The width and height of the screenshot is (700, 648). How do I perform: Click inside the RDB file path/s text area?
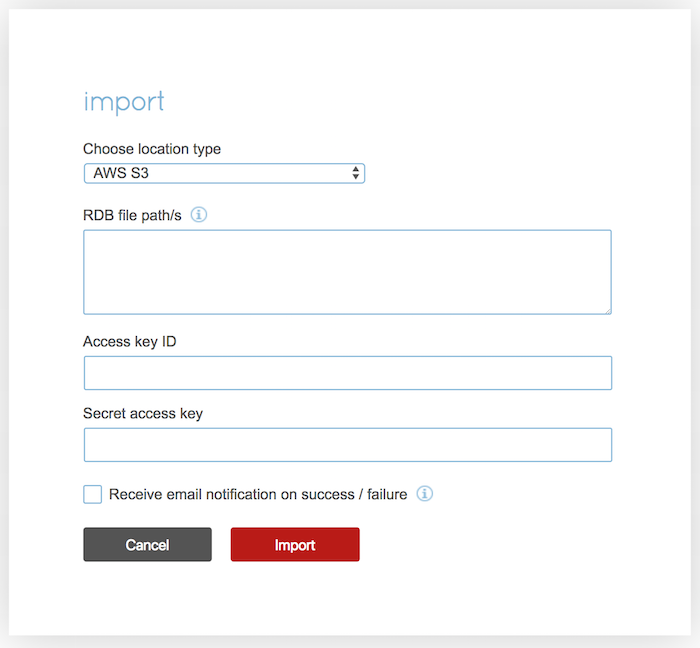tap(347, 272)
